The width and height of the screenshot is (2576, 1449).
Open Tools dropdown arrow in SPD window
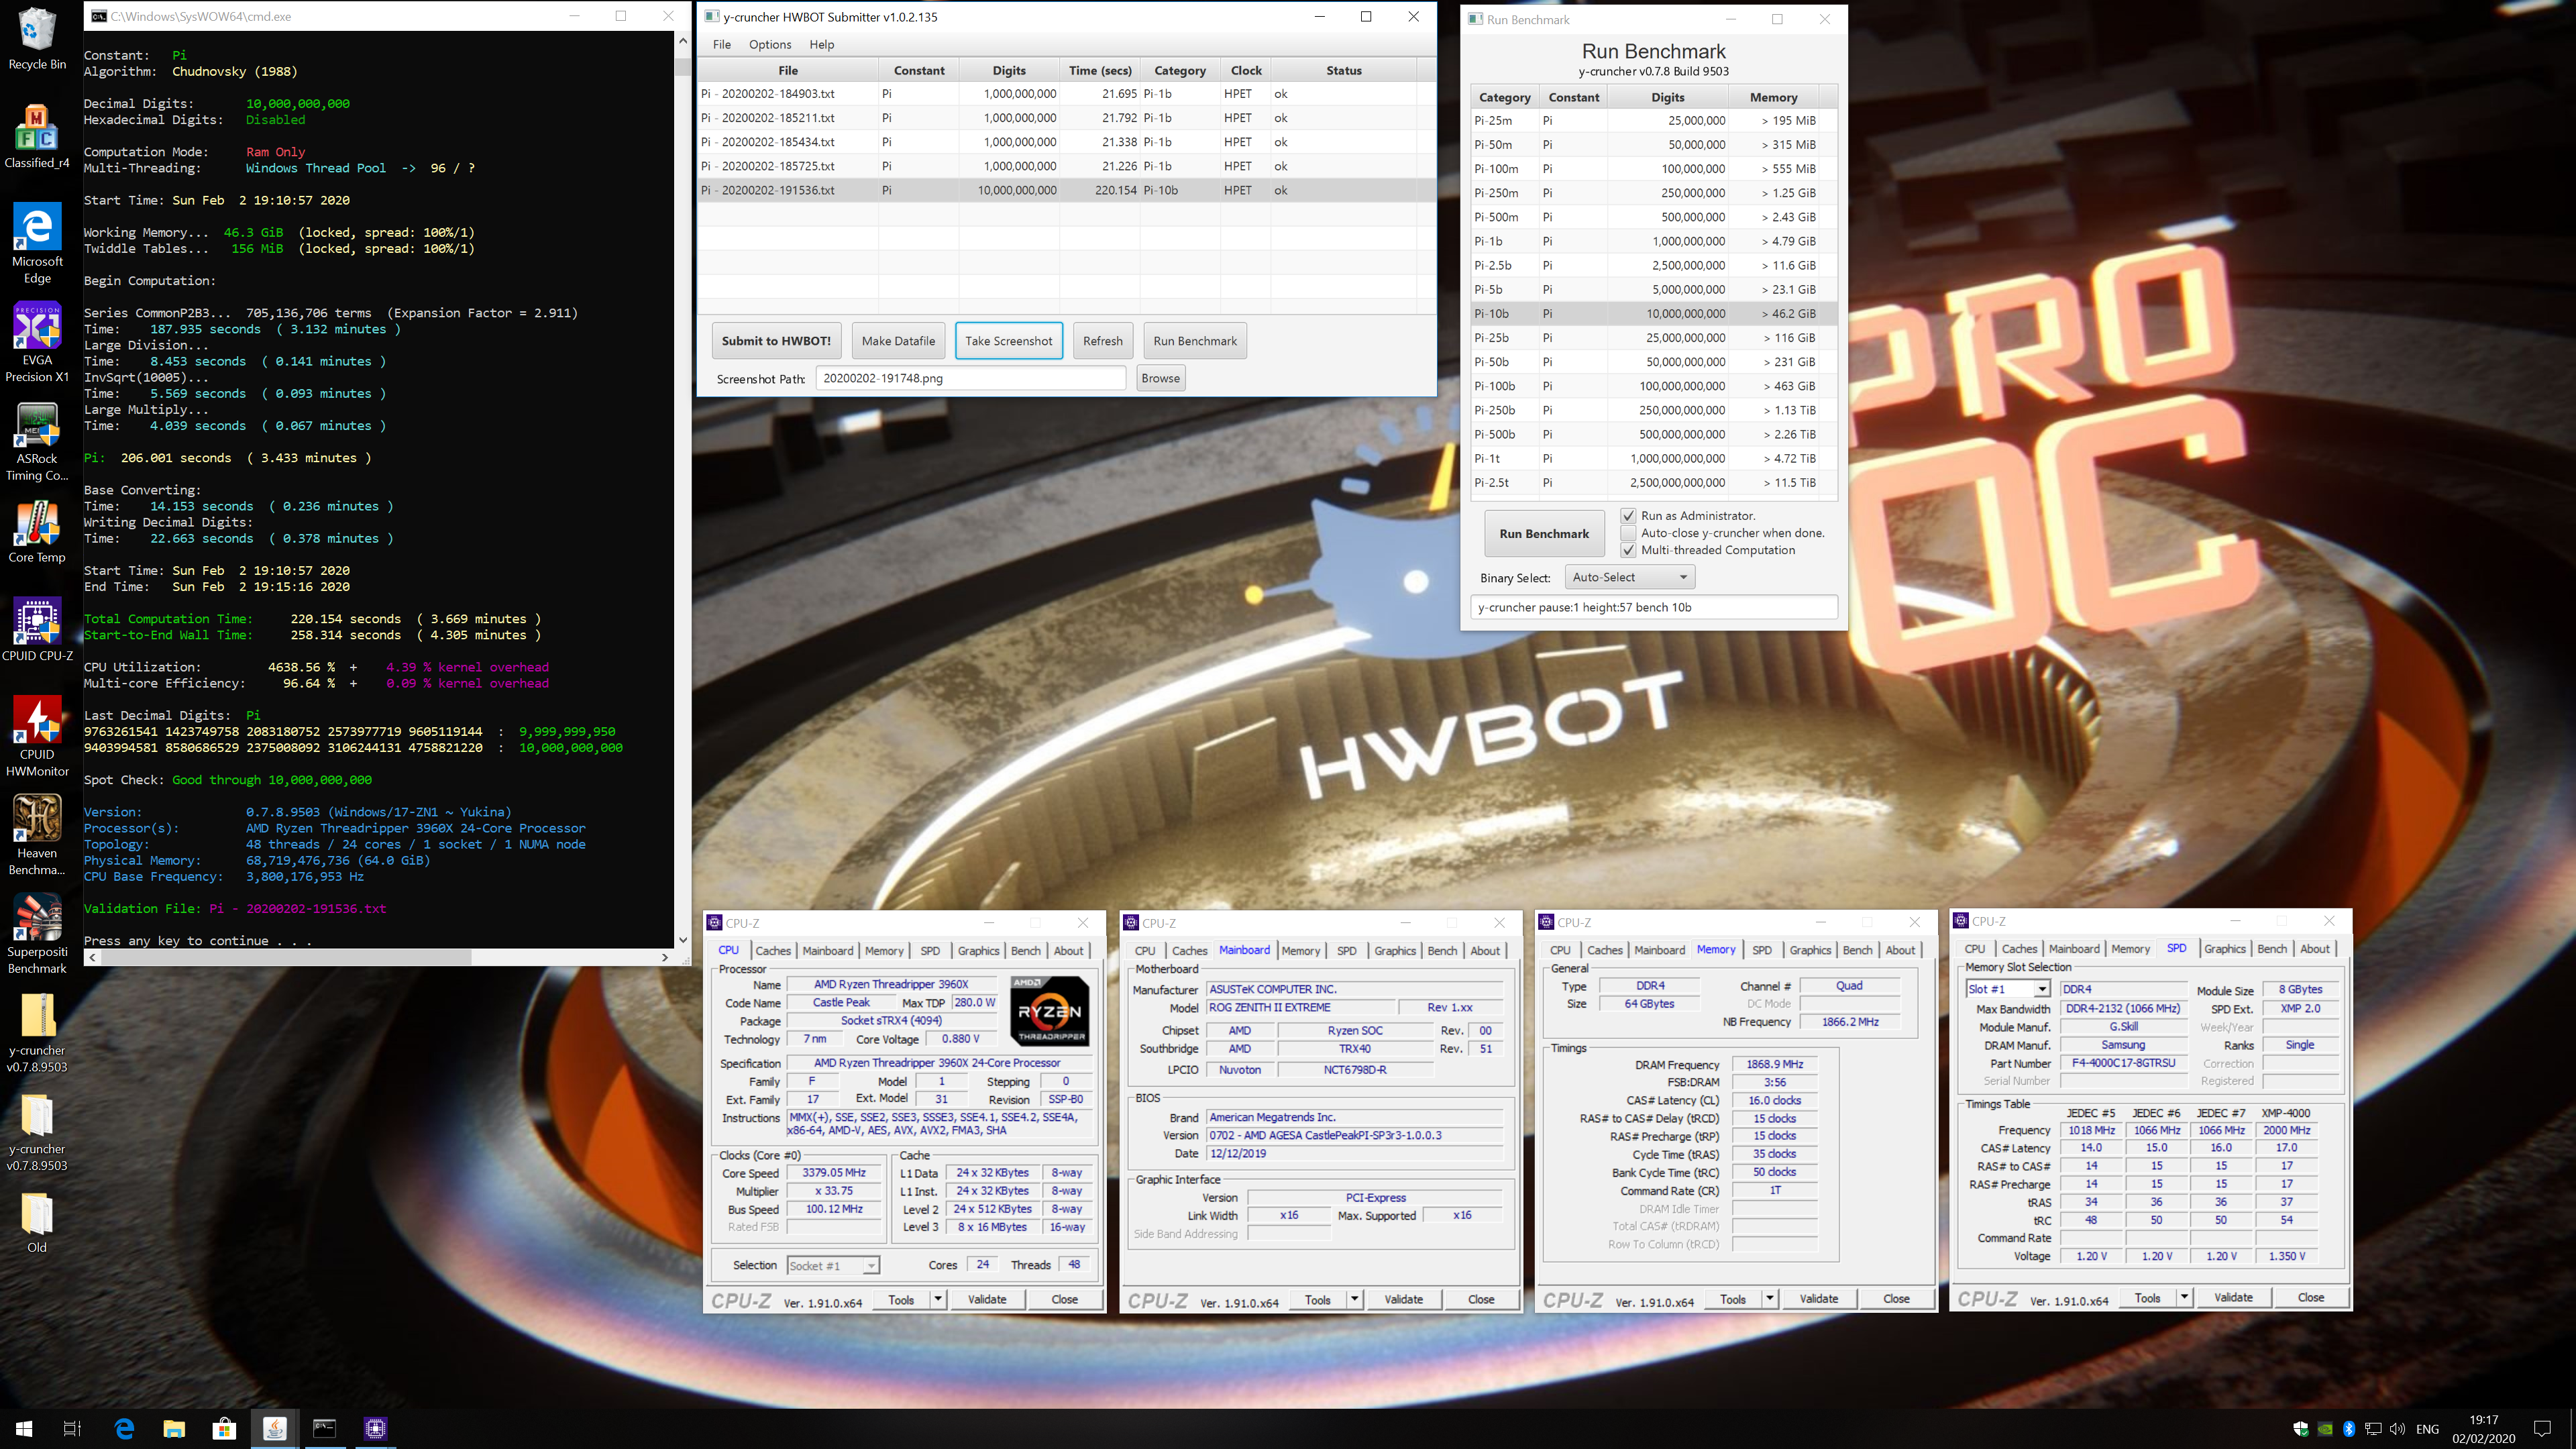[x=2185, y=1297]
